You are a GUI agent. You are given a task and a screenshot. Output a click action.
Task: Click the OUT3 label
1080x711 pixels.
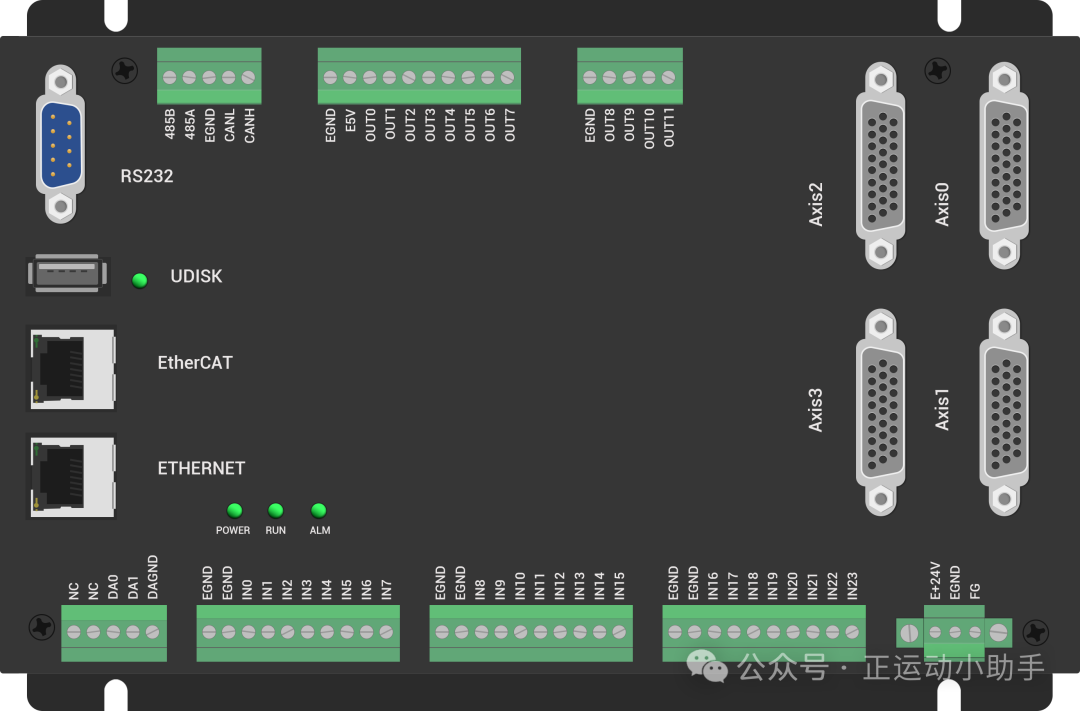coord(430,125)
